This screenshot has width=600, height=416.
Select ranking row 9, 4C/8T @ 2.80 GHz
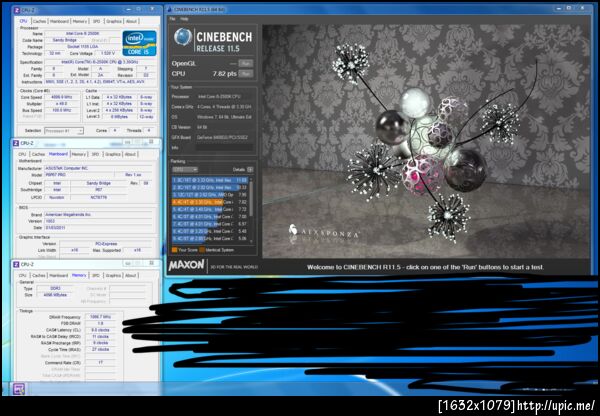click(x=210, y=238)
